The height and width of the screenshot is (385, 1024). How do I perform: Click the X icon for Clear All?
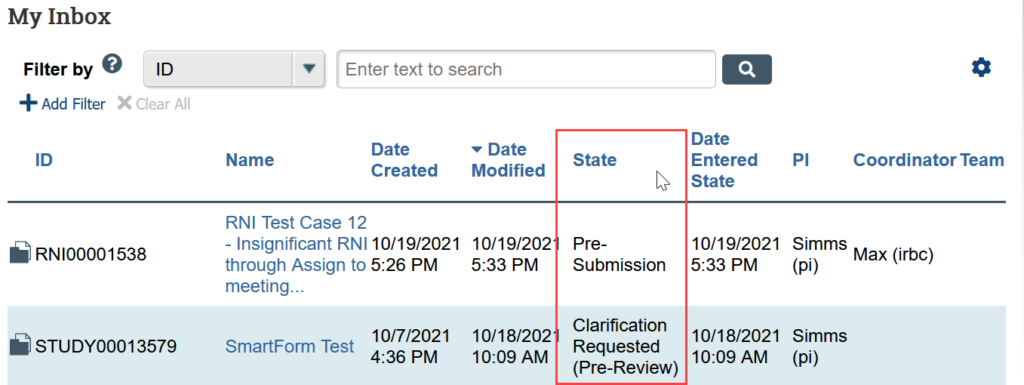pos(124,103)
